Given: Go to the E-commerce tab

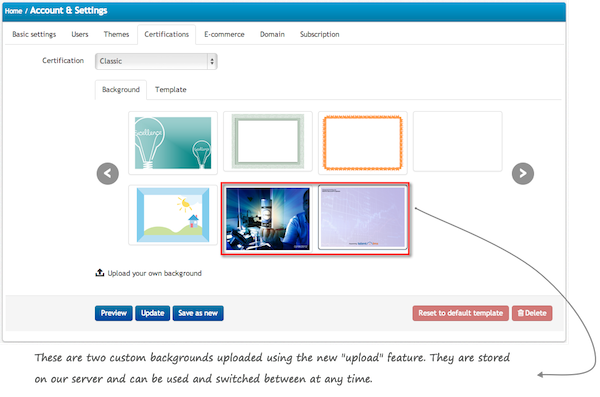Looking at the screenshot, I should click(x=224, y=34).
